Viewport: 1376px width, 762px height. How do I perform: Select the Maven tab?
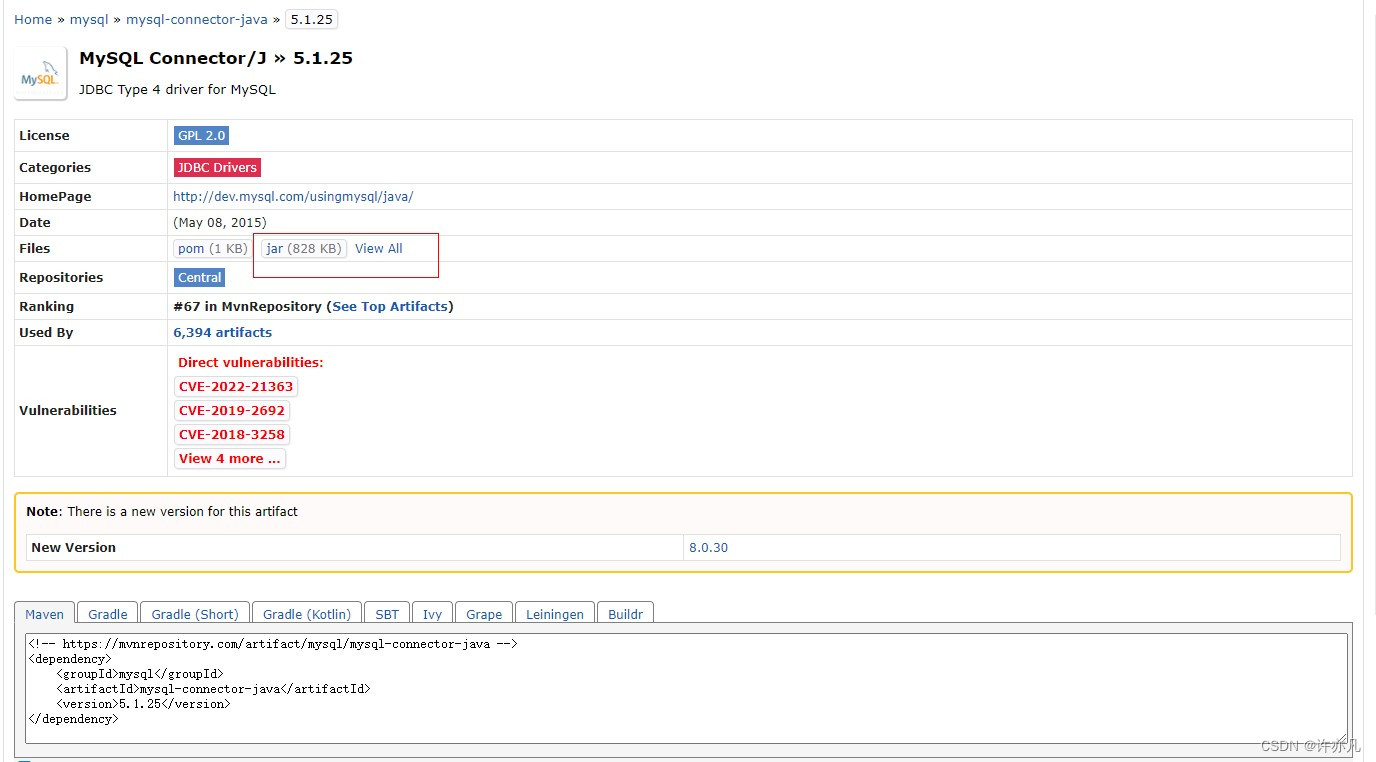[x=45, y=614]
